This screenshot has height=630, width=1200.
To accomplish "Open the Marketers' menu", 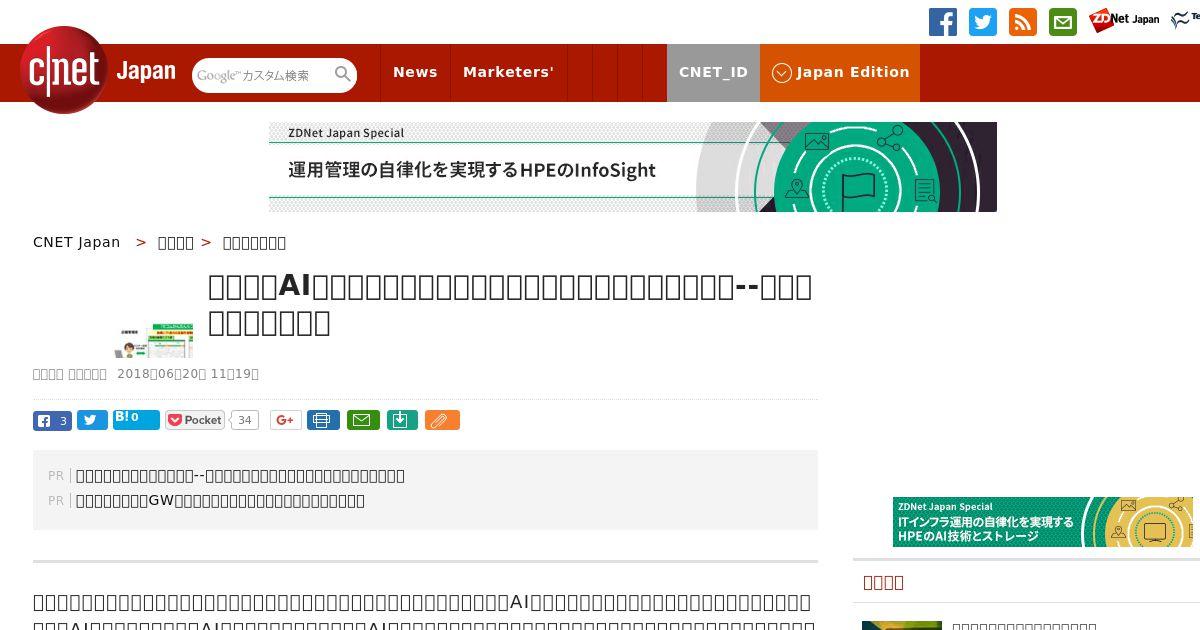I will (508, 72).
